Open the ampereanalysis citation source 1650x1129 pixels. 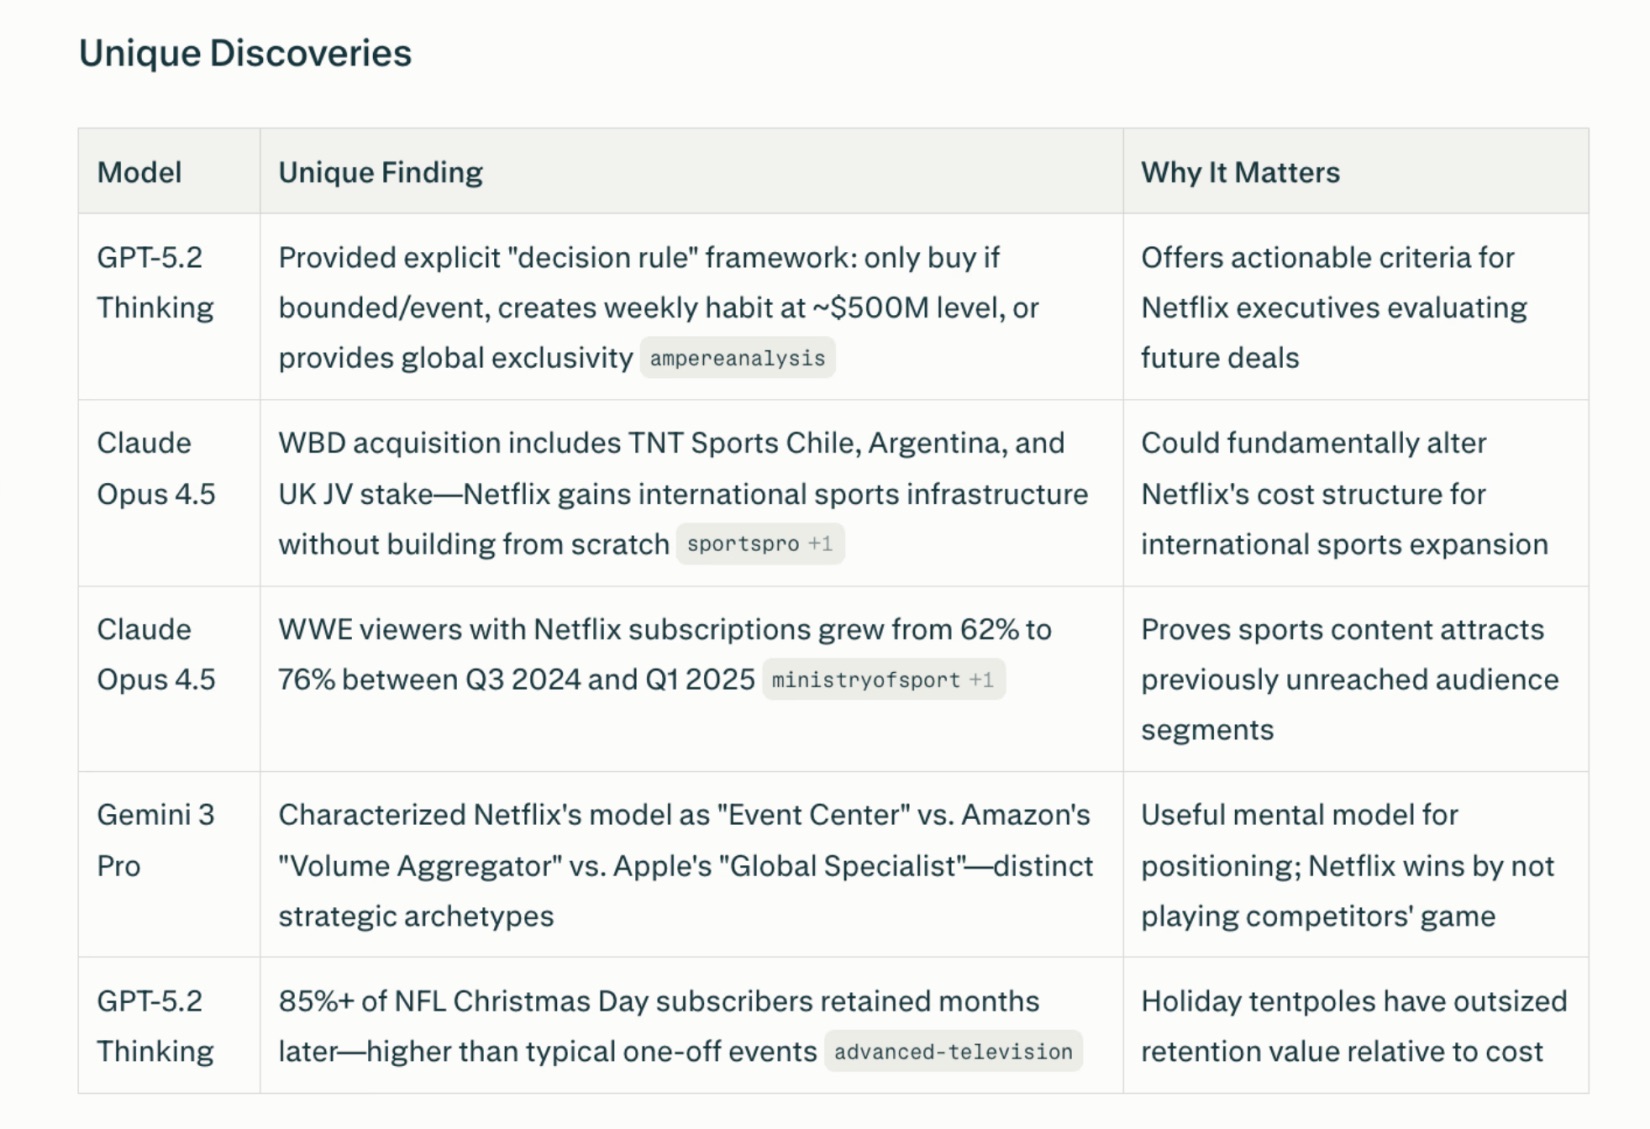coord(737,358)
